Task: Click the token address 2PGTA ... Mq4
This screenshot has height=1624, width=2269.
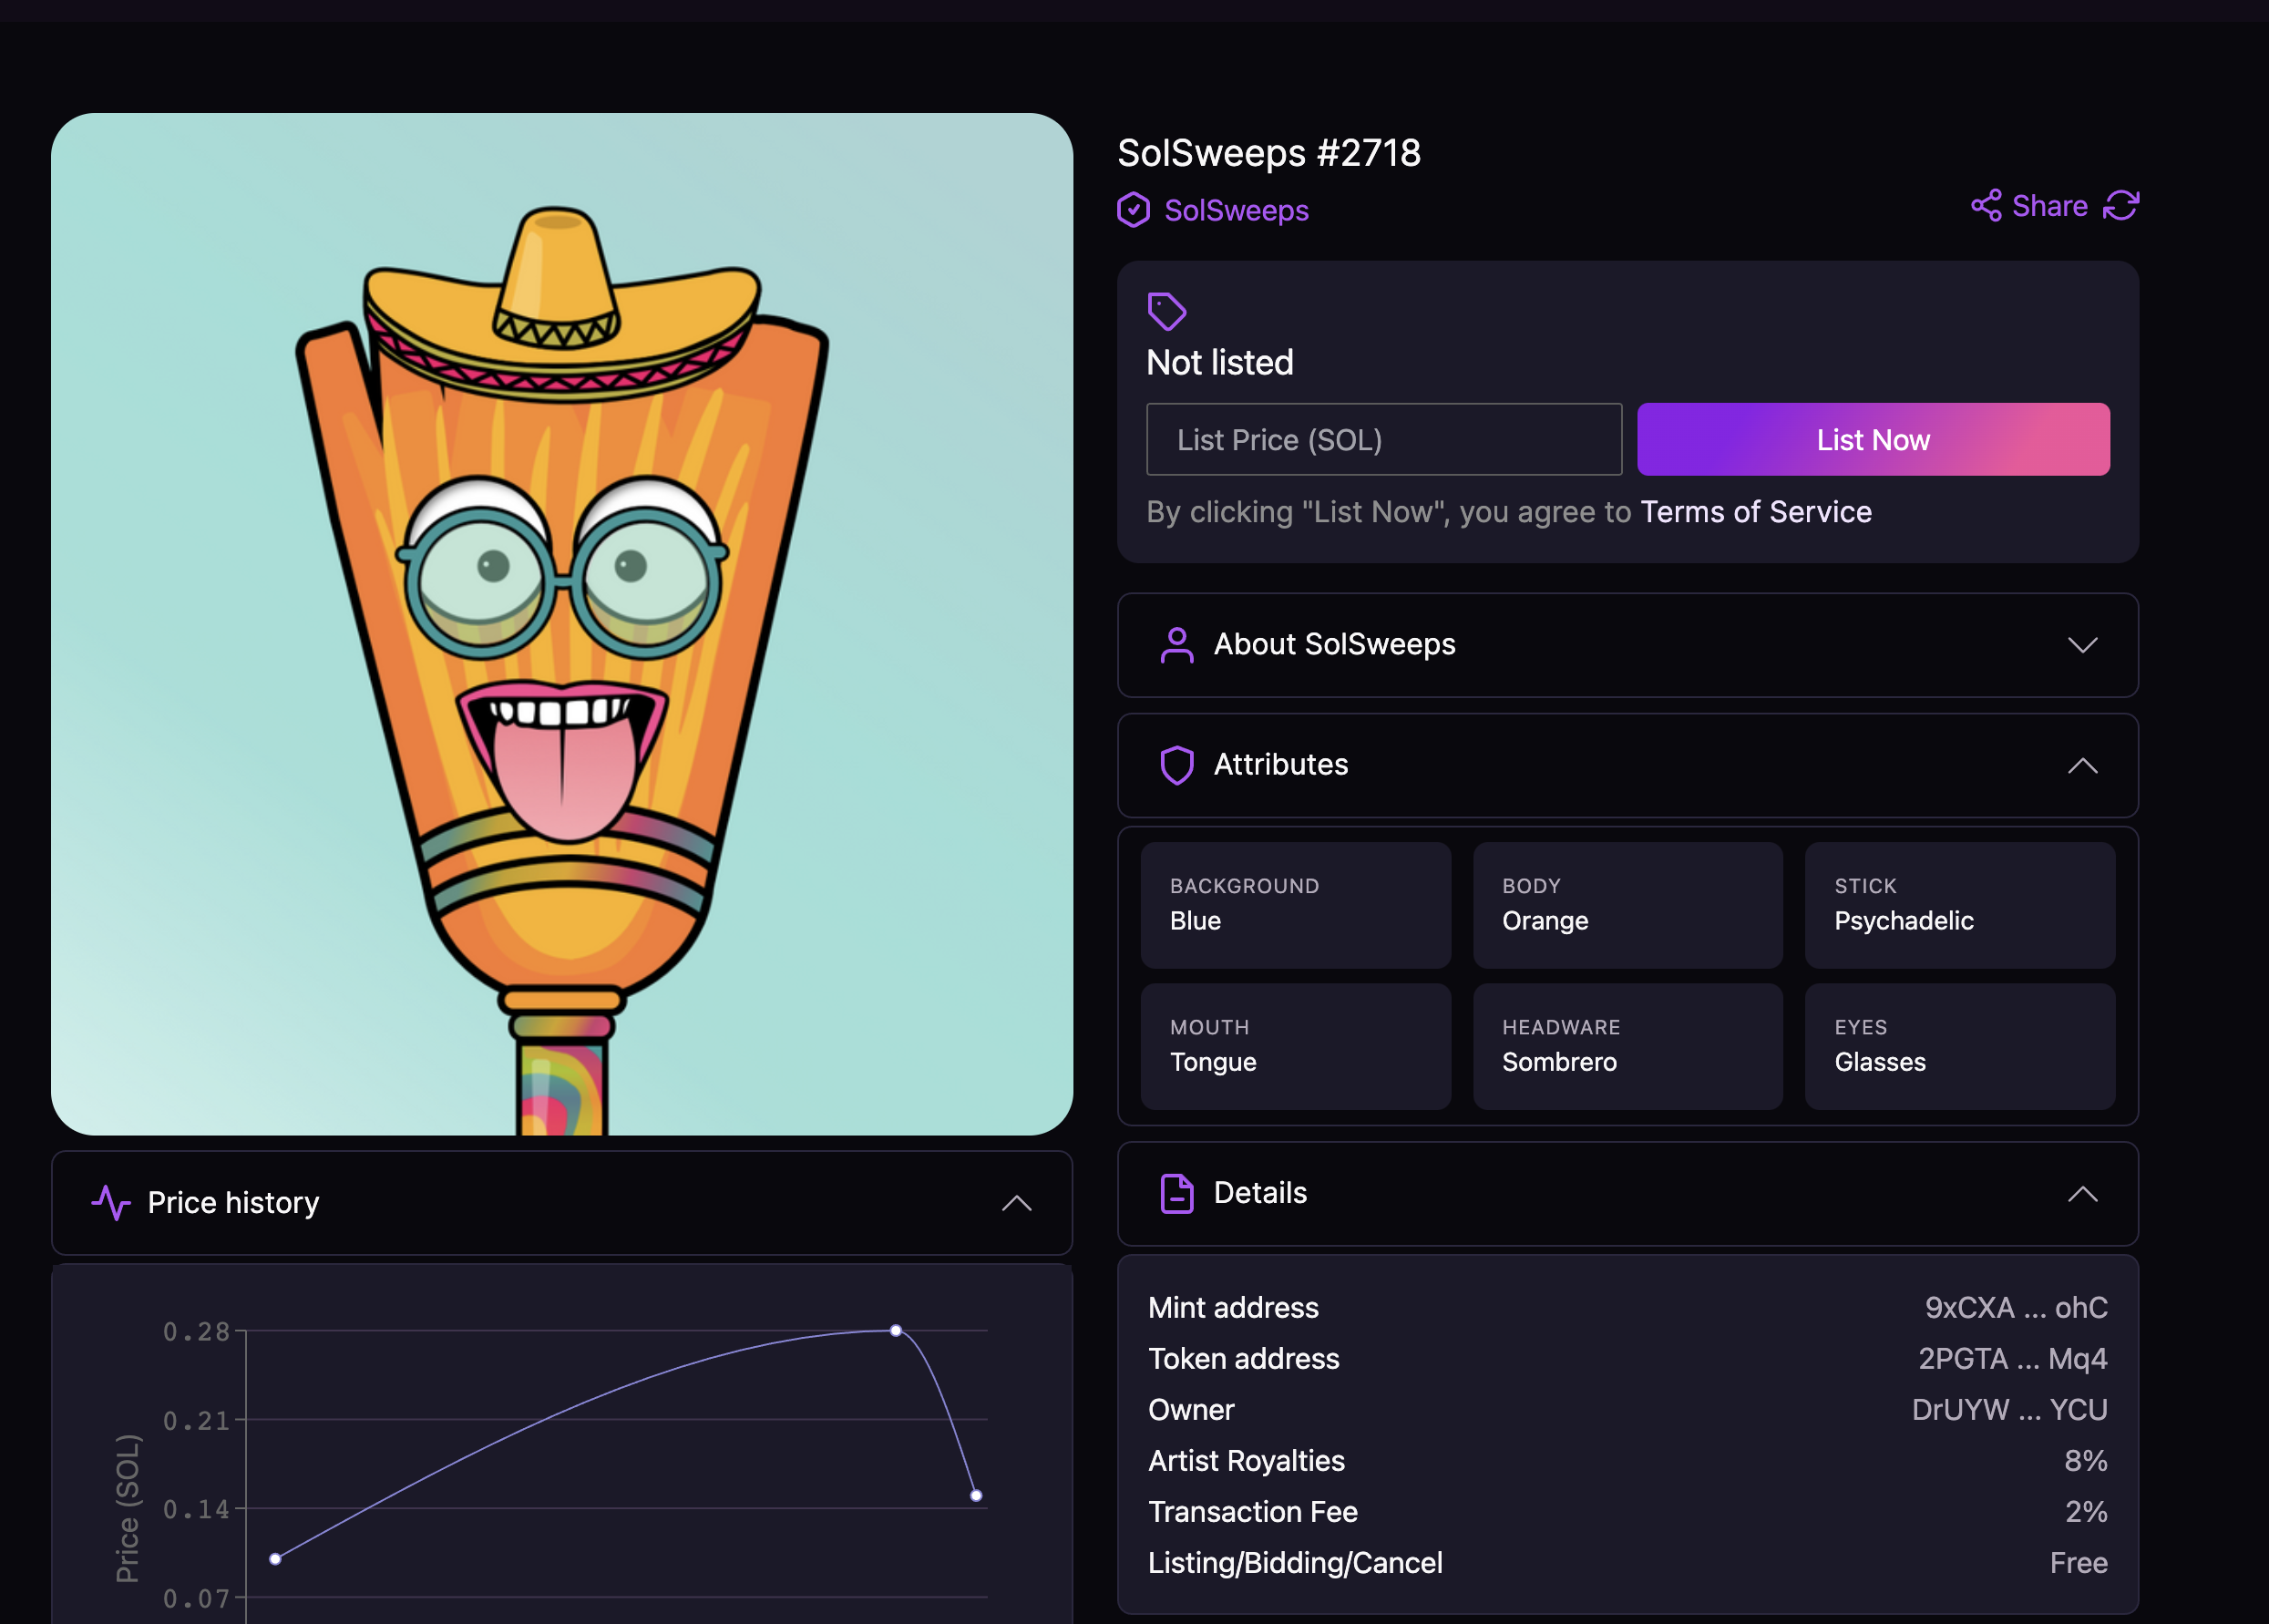Action: point(2012,1359)
